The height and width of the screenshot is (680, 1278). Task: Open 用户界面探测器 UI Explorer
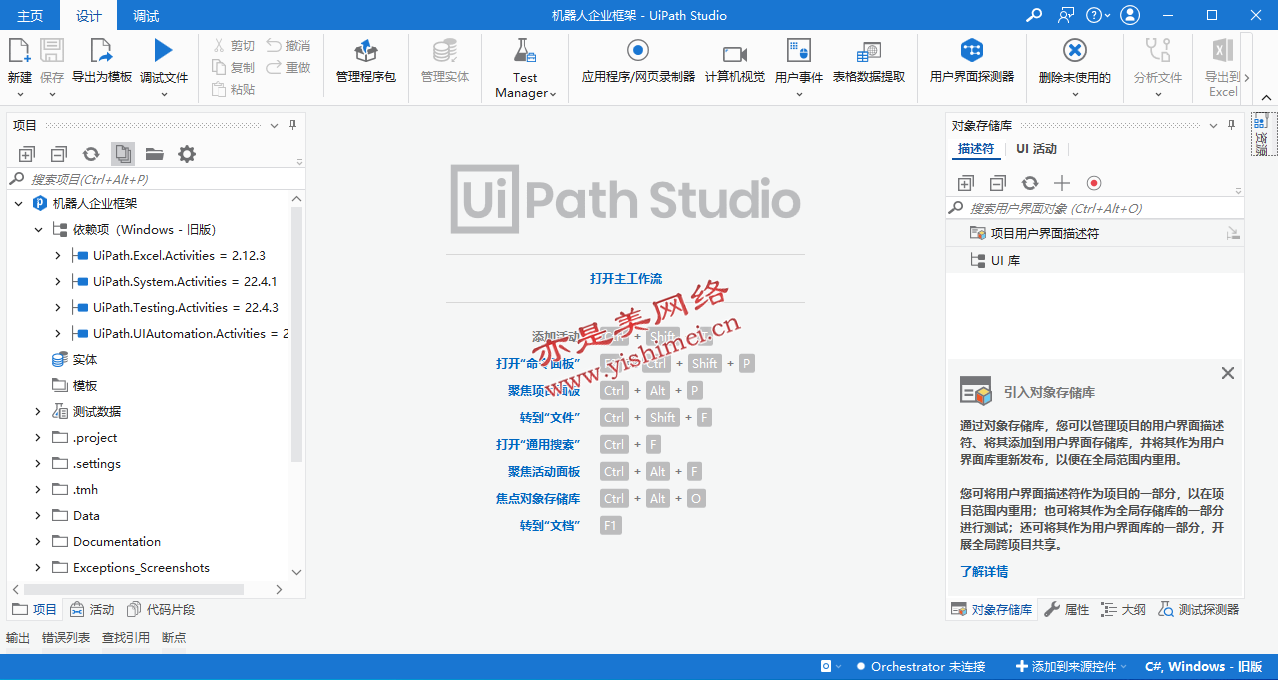(972, 50)
